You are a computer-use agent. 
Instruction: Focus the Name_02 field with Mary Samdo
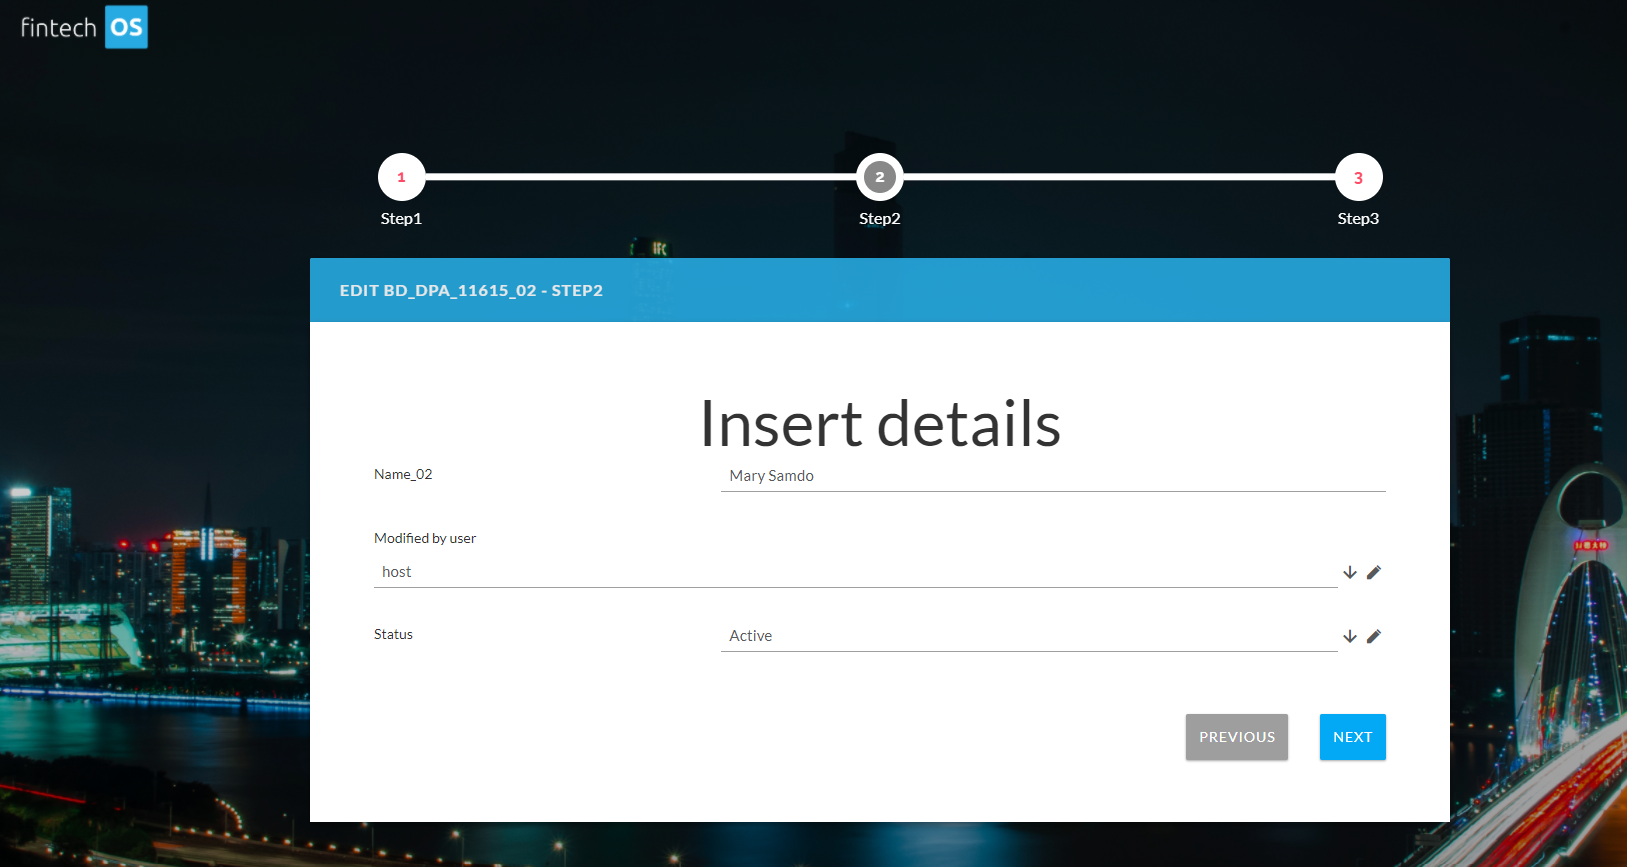[x=1052, y=476]
